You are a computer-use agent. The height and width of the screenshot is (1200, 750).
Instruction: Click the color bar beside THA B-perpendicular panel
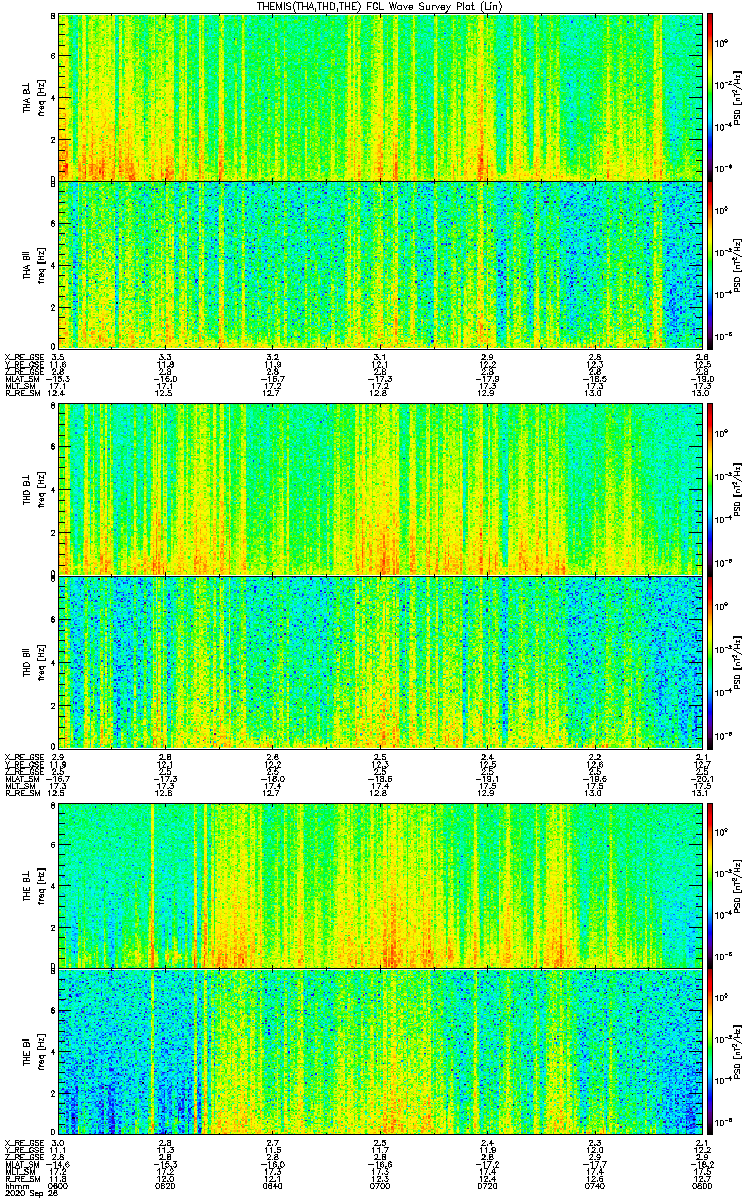point(710,96)
